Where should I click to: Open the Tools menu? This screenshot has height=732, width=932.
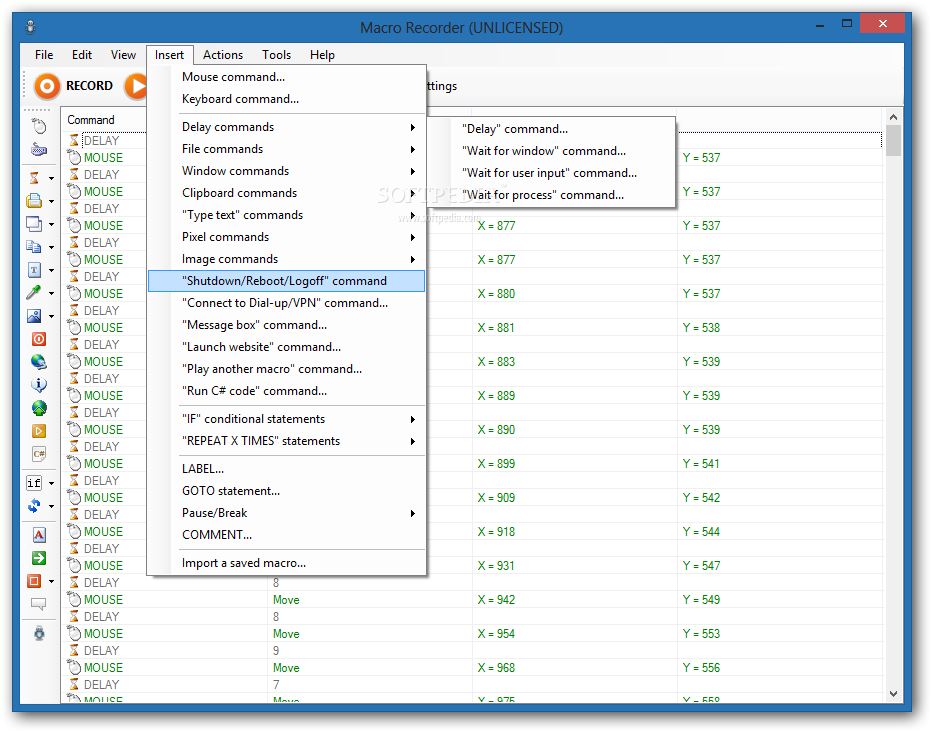point(276,55)
